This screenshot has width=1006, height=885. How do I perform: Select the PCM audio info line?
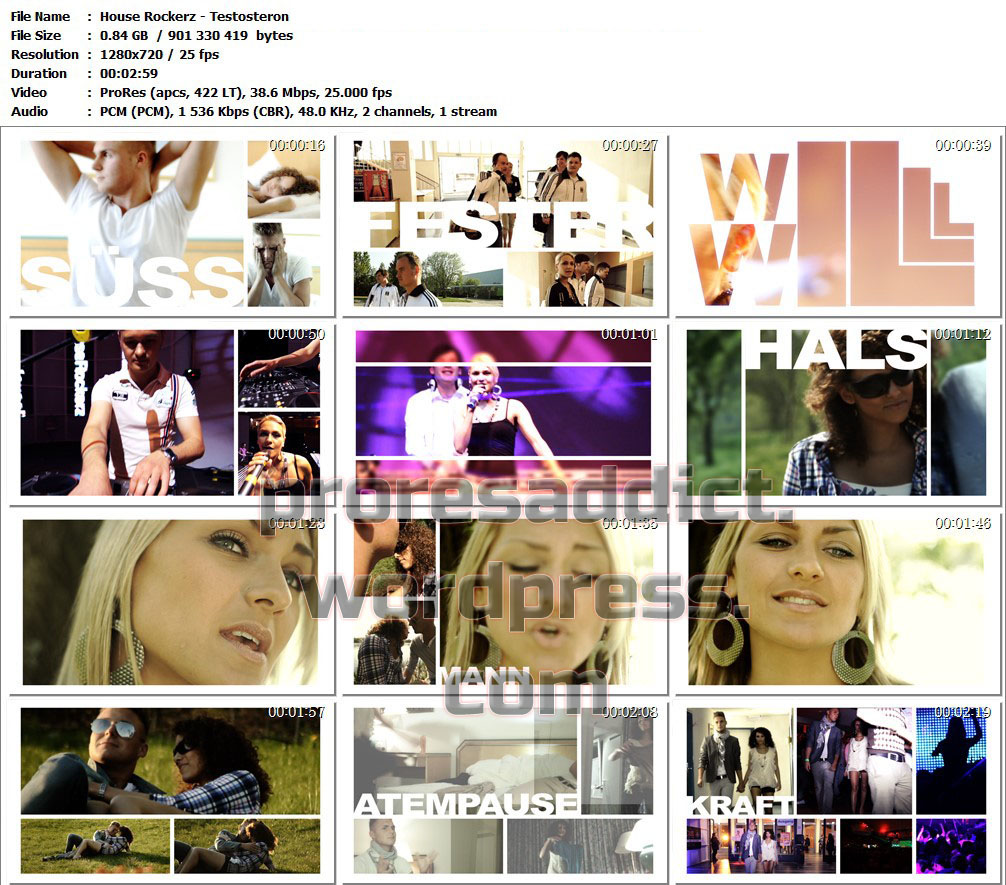tap(298, 111)
